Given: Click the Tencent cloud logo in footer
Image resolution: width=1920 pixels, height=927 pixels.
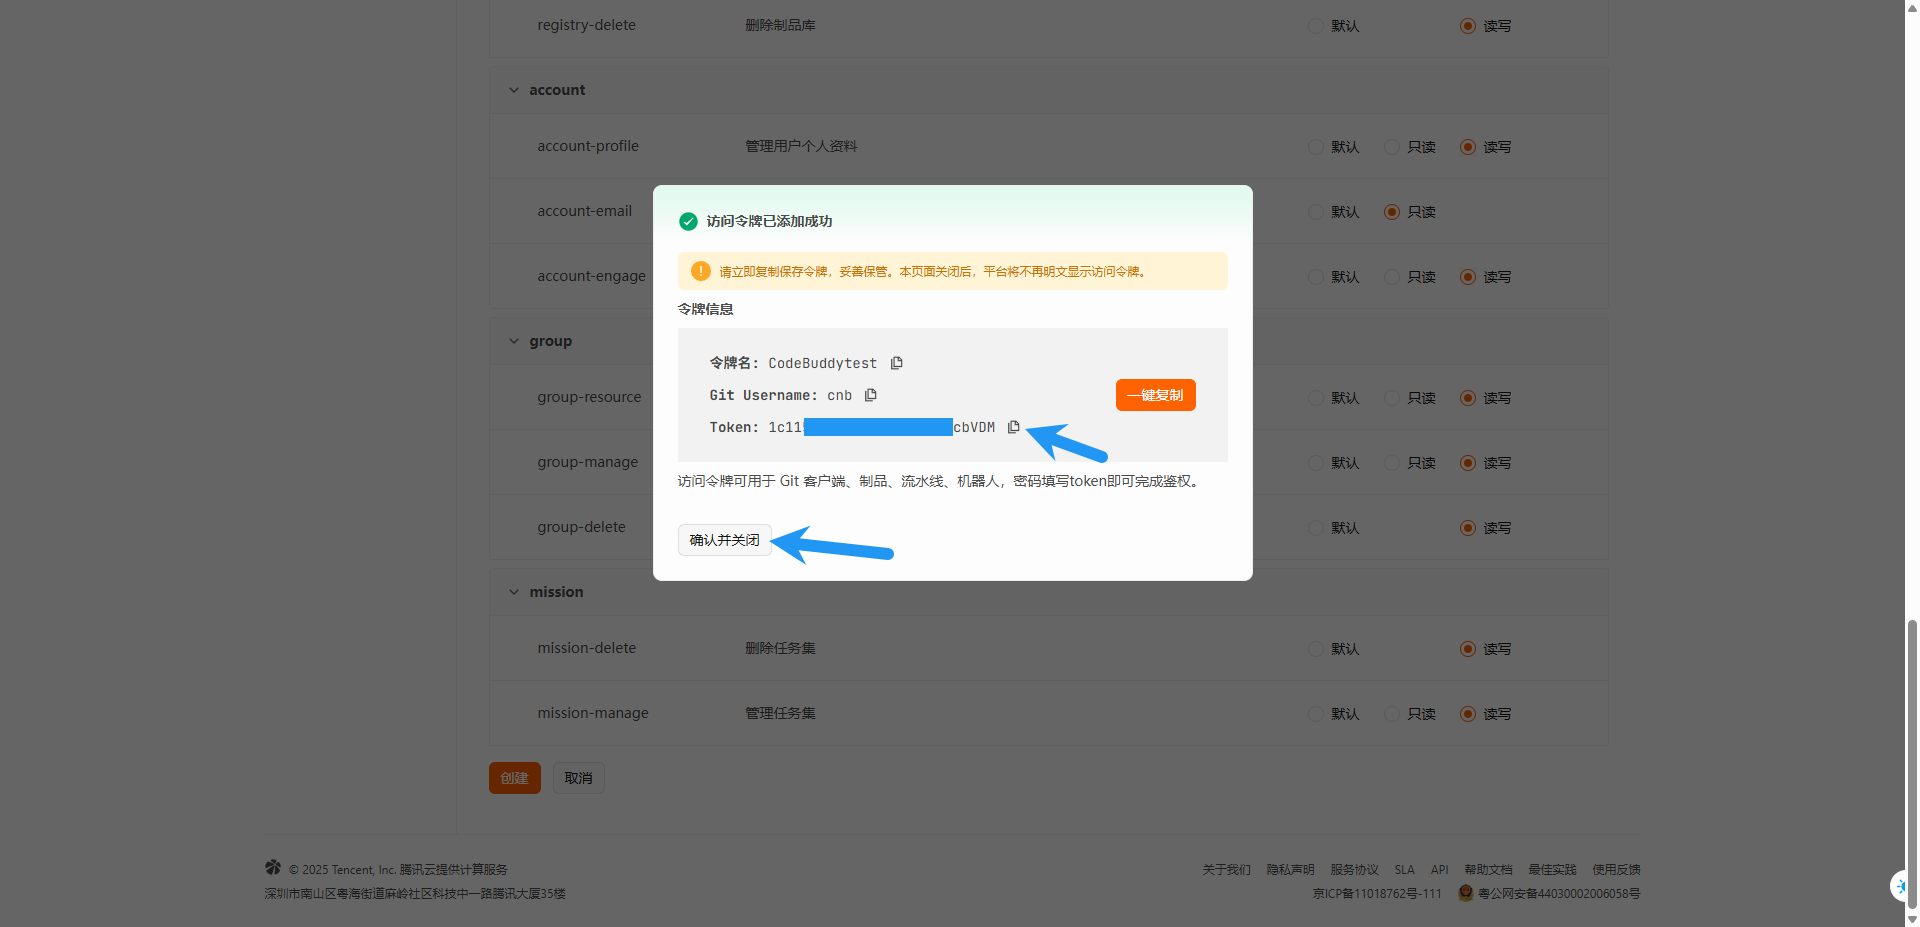Looking at the screenshot, I should tap(273, 867).
